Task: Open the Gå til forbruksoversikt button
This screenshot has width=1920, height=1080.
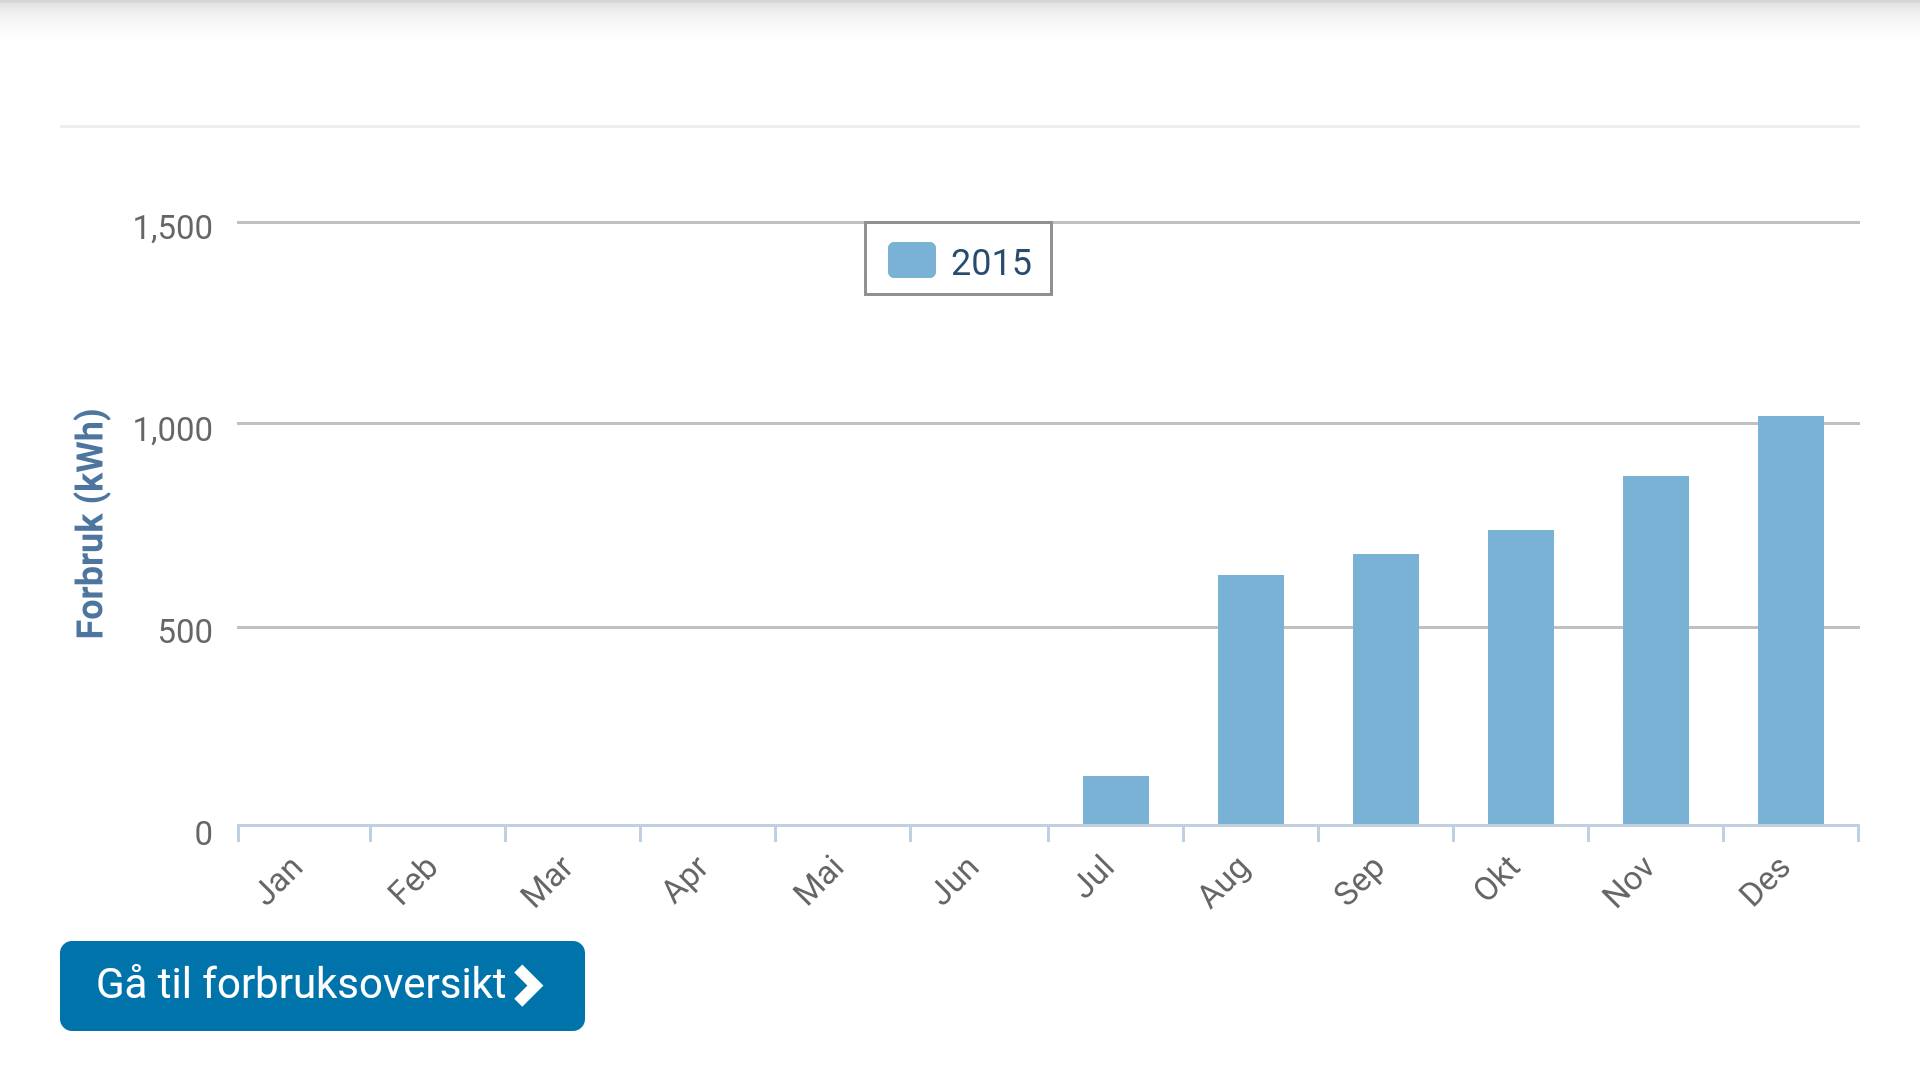Action: pos(322,985)
